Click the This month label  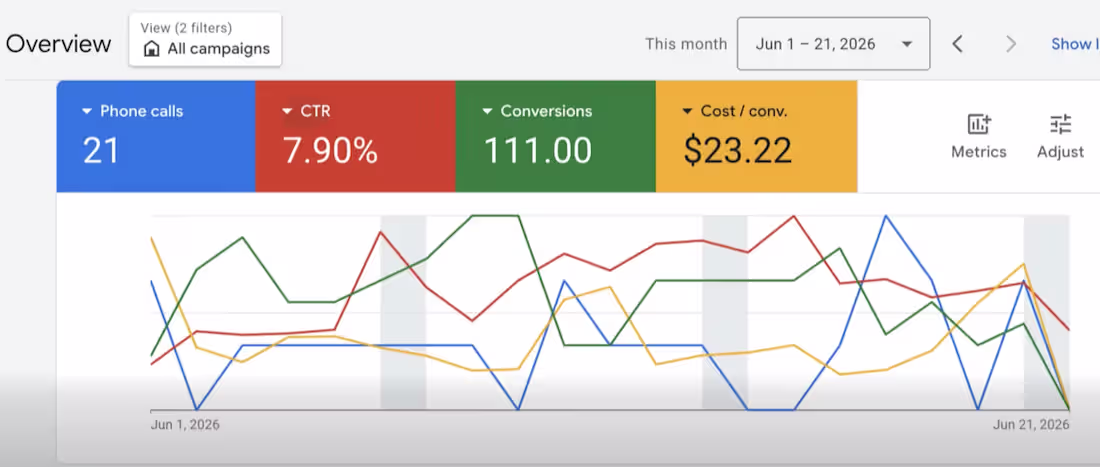tap(686, 44)
